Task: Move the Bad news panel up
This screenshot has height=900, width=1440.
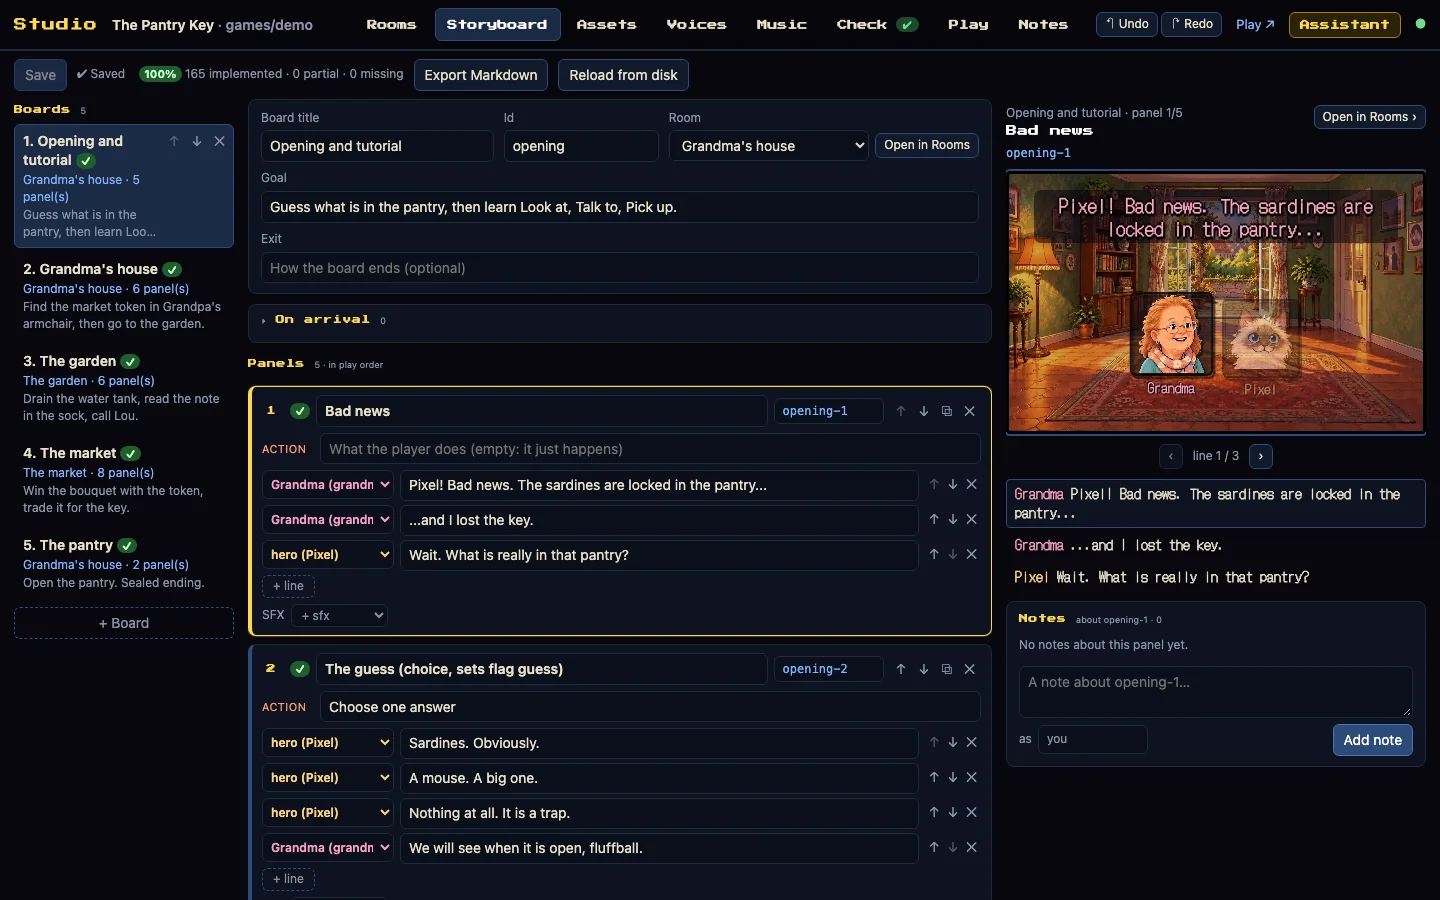Action: (x=901, y=411)
